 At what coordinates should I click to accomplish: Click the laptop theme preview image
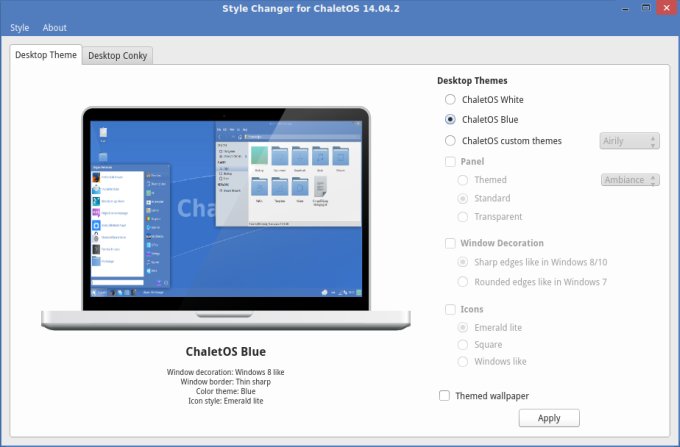[x=225, y=215]
